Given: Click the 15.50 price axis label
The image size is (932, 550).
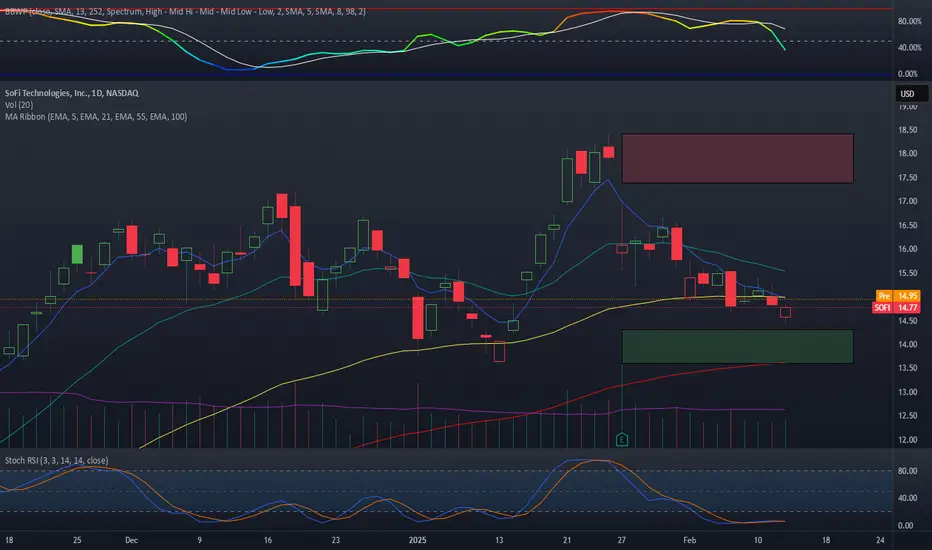Looking at the screenshot, I should (x=908, y=273).
